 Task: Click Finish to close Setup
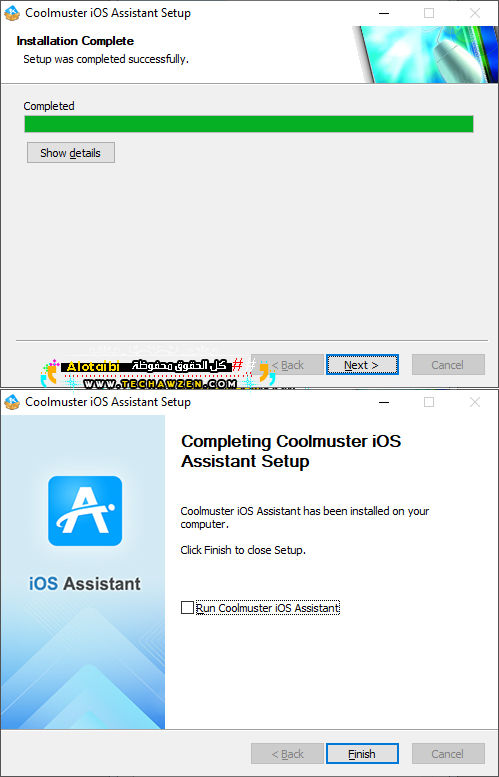[362, 754]
